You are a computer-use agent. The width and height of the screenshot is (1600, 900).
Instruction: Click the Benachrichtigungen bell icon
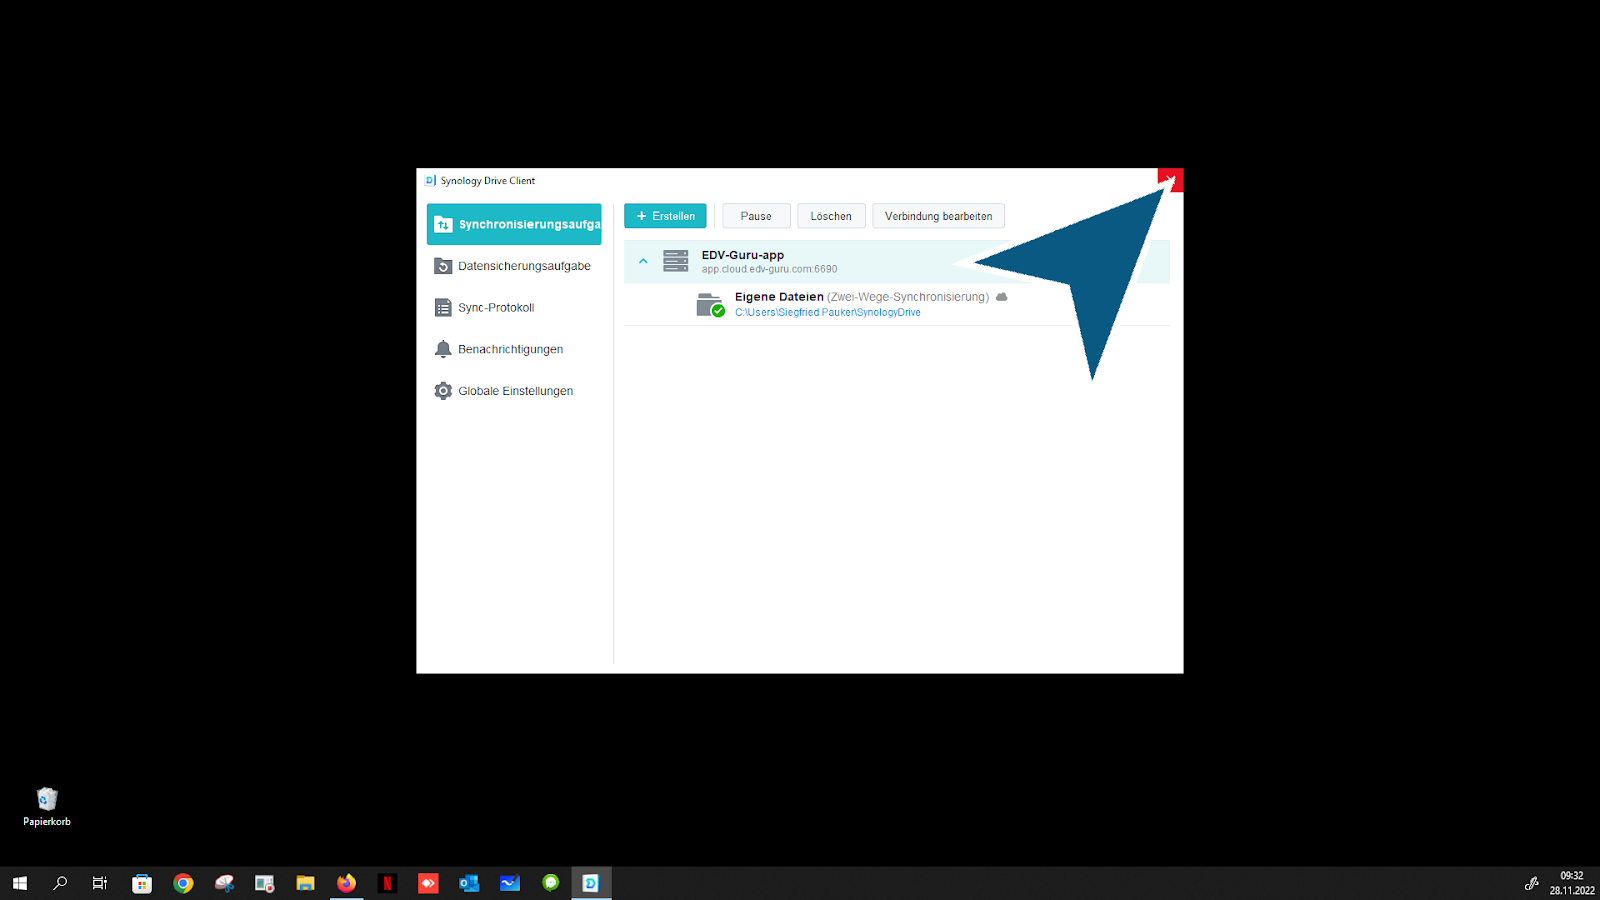pos(443,349)
